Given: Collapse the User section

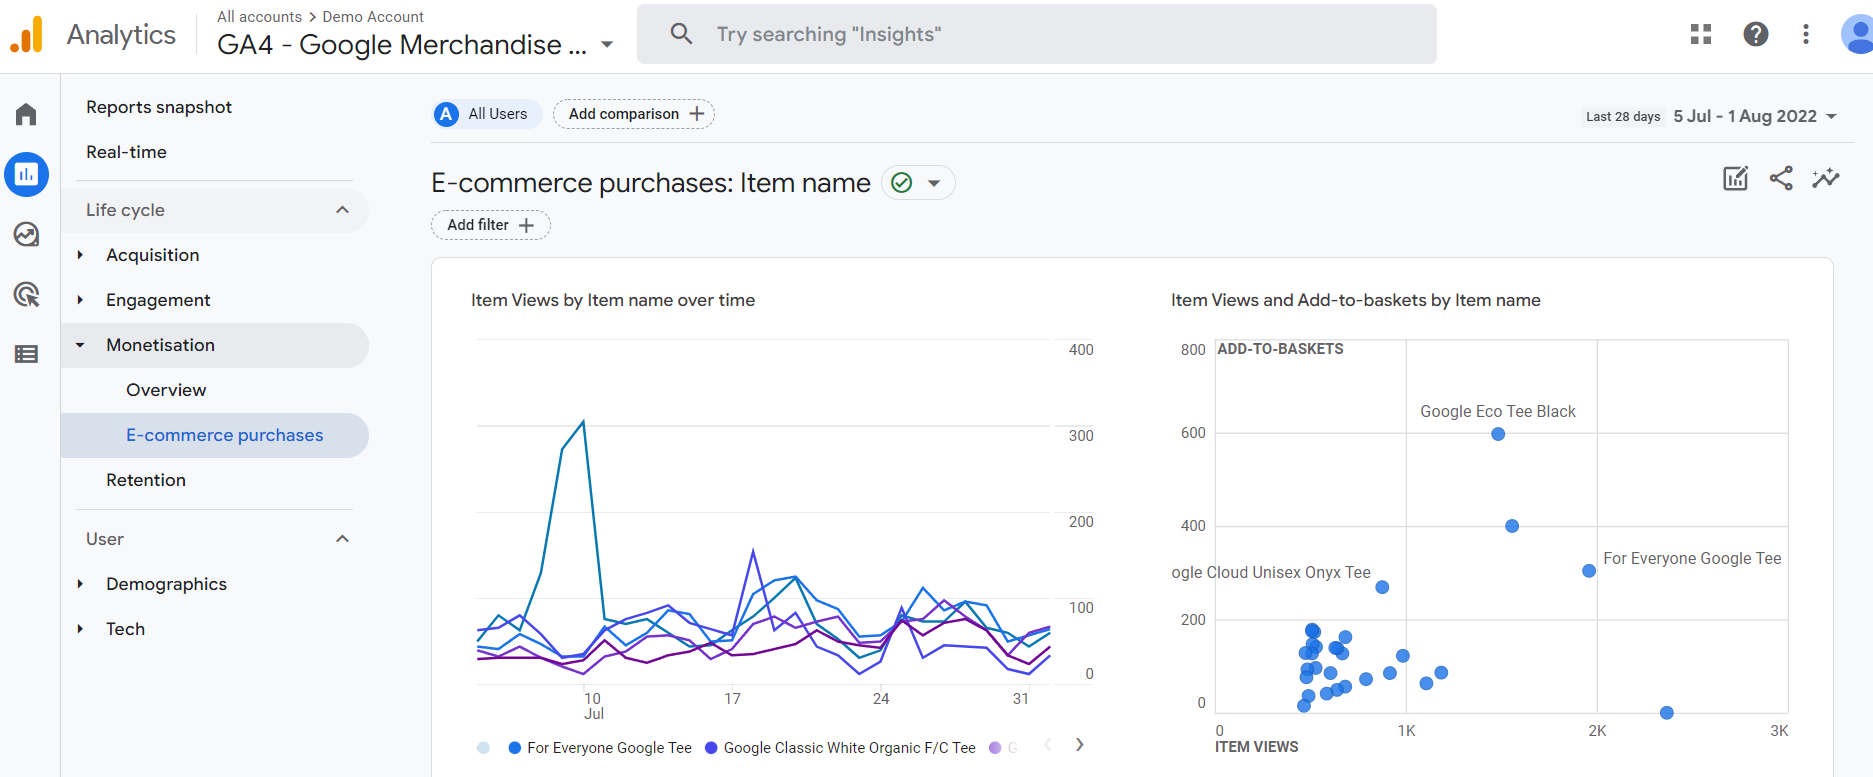Looking at the screenshot, I should 343,539.
